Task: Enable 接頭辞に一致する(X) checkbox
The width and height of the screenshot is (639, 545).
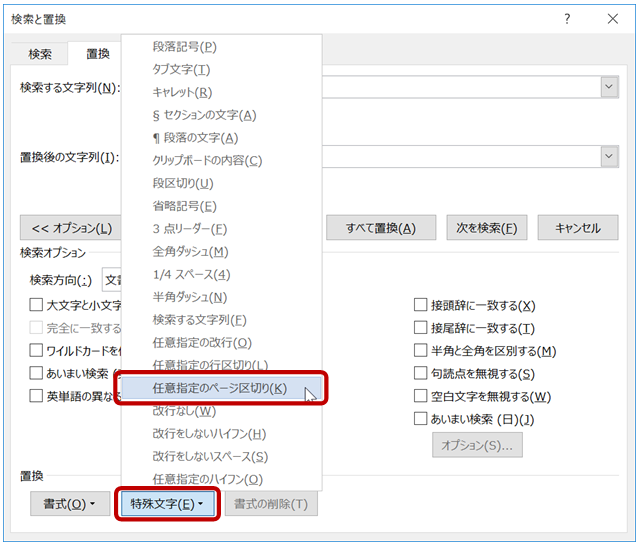Action: coord(421,306)
